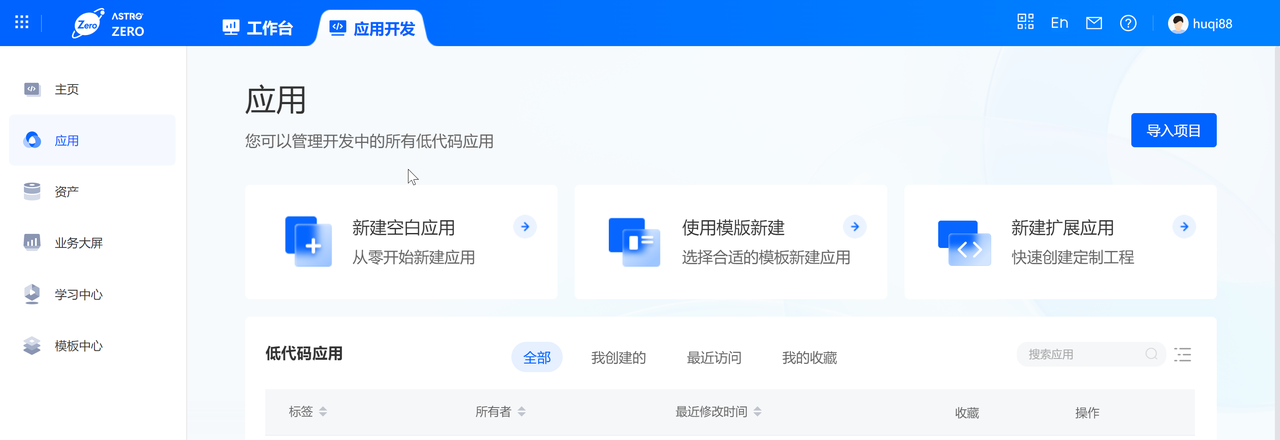Image resolution: width=1280 pixels, height=440 pixels.
Task: Open the app grid launcher icon
Action: click(x=22, y=22)
